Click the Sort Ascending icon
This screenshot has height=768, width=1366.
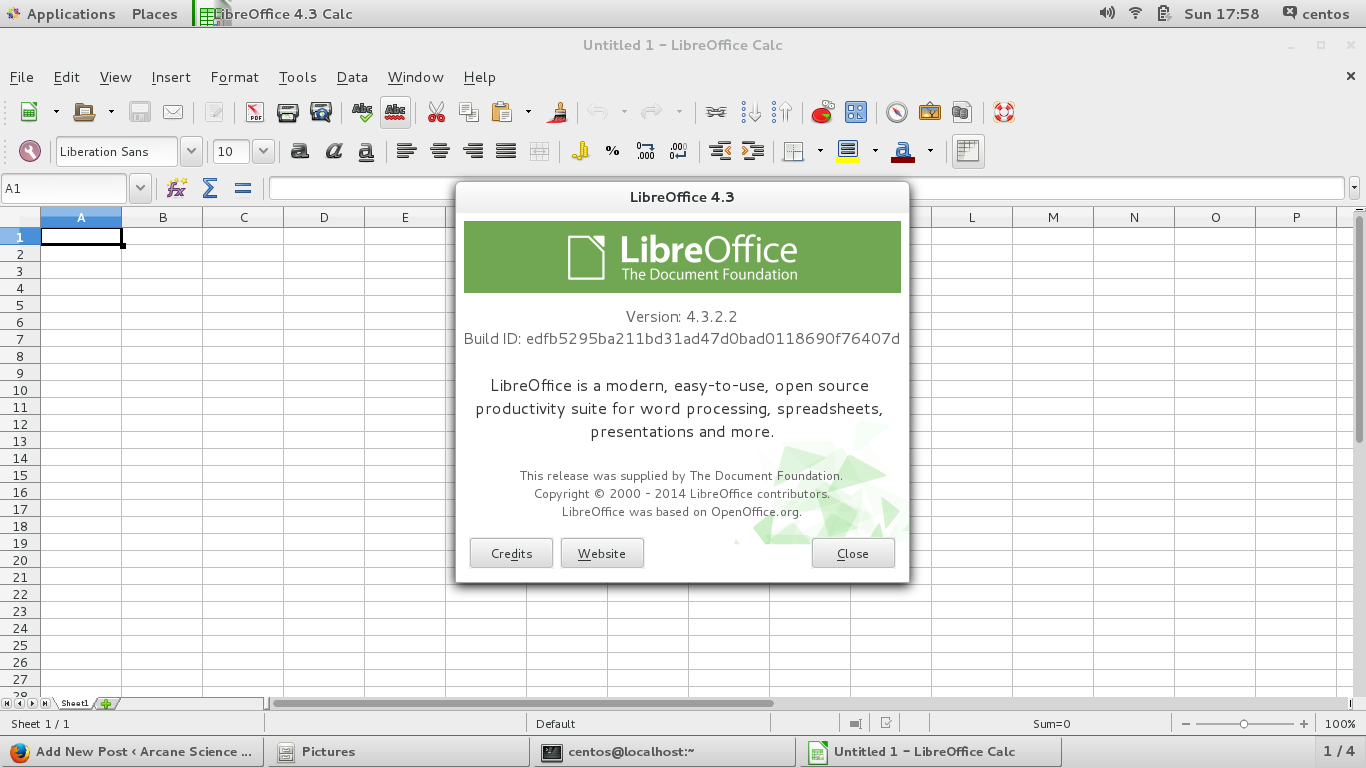point(750,112)
